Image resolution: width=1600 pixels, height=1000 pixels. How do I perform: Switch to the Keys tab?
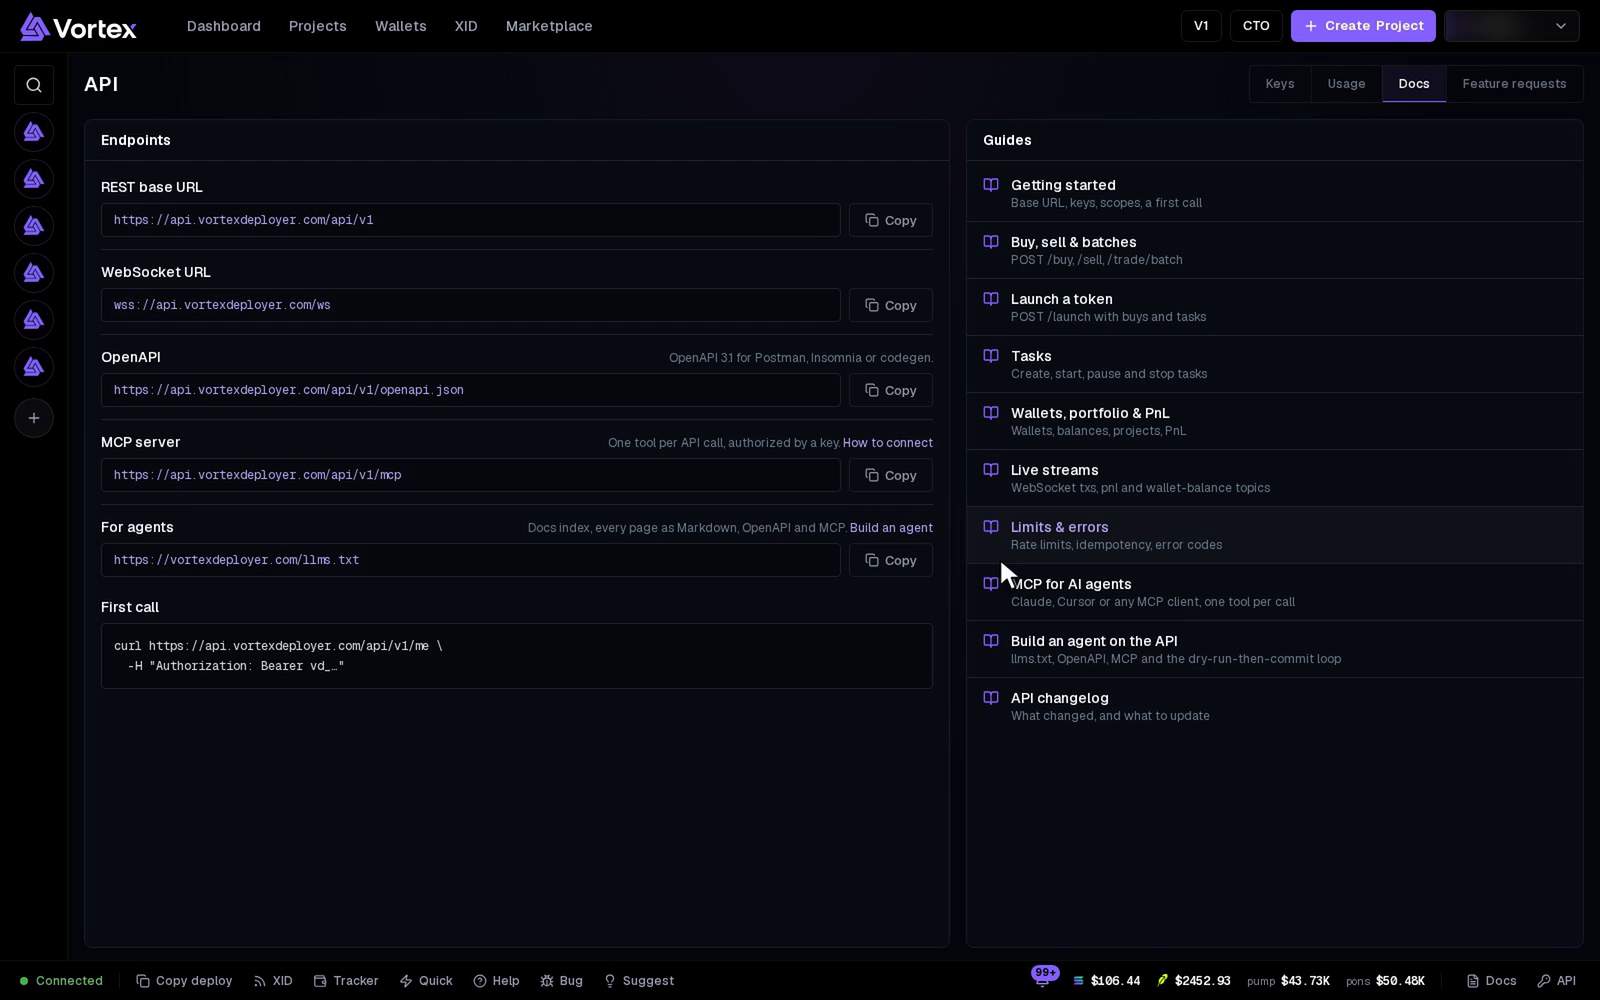point(1280,84)
